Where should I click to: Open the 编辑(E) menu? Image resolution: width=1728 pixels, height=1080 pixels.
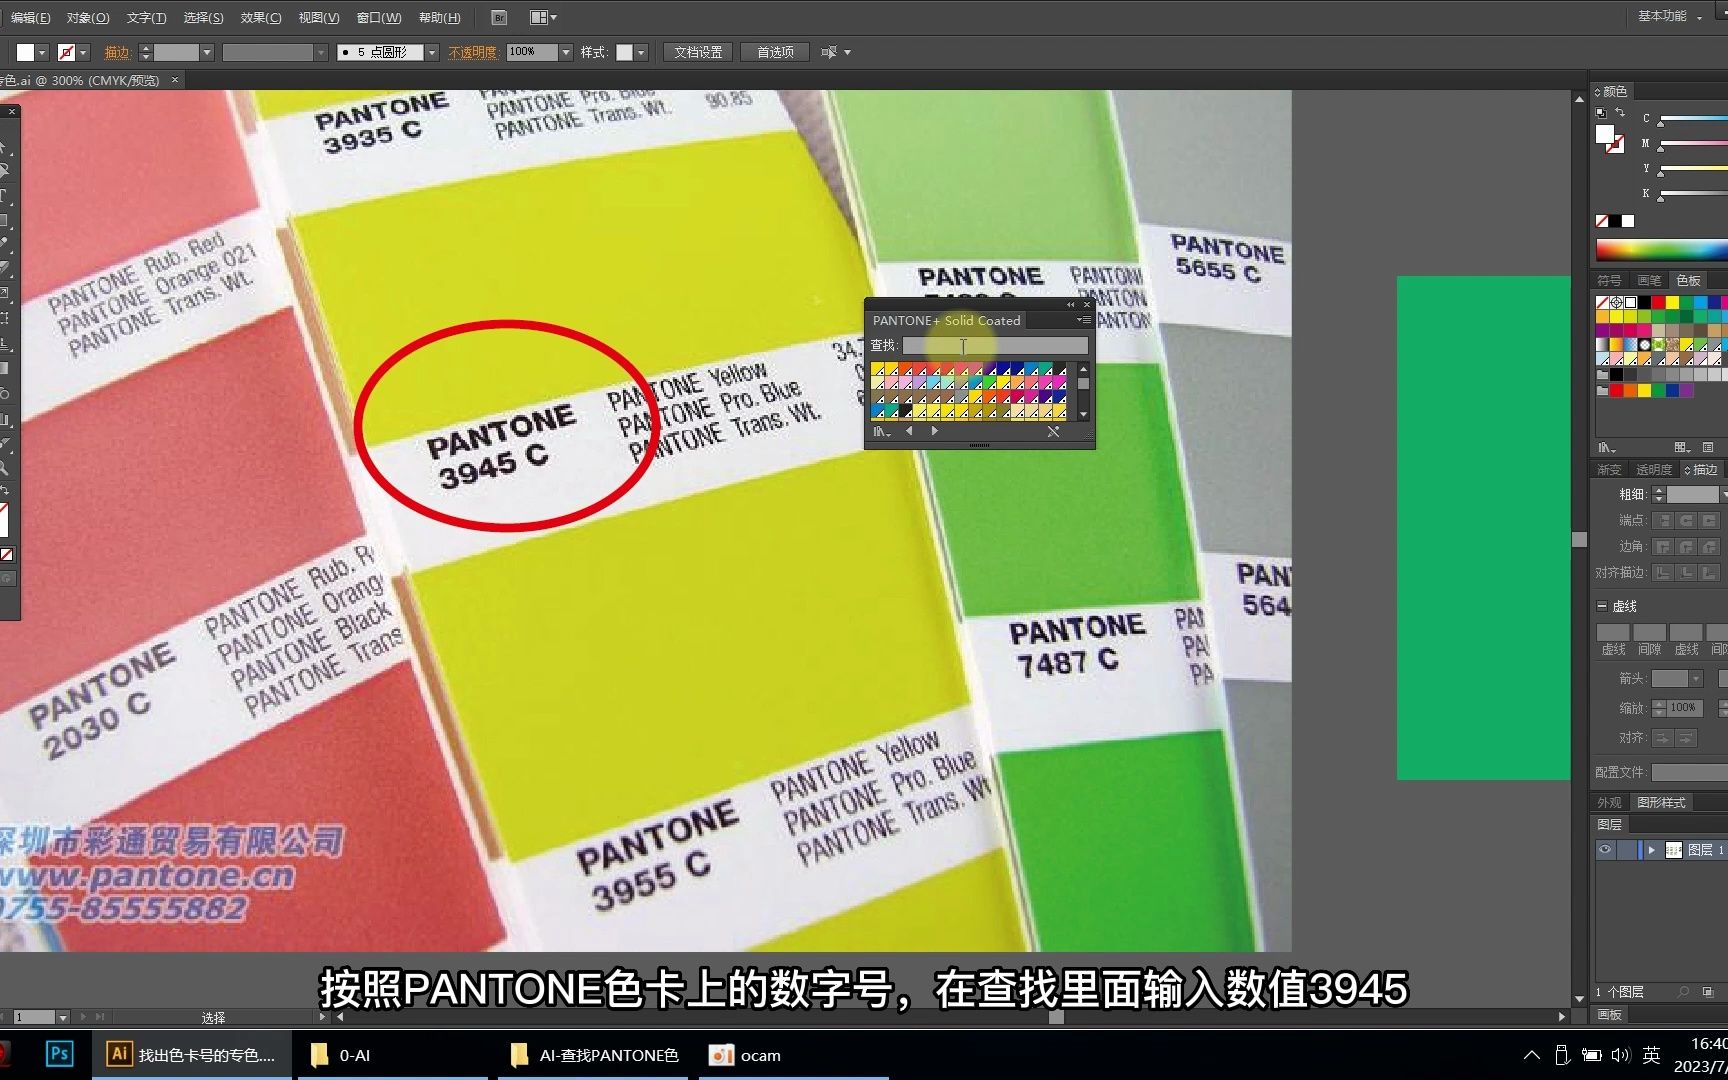[x=30, y=18]
